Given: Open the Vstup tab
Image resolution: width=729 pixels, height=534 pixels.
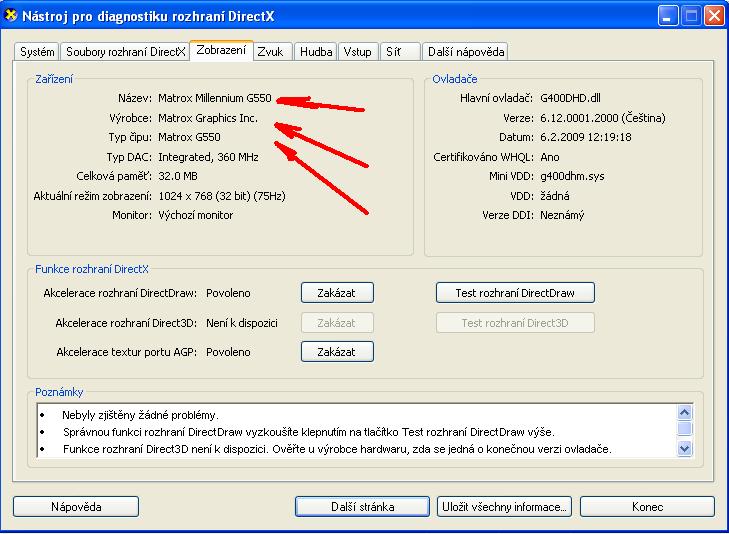Looking at the screenshot, I should pos(358,52).
